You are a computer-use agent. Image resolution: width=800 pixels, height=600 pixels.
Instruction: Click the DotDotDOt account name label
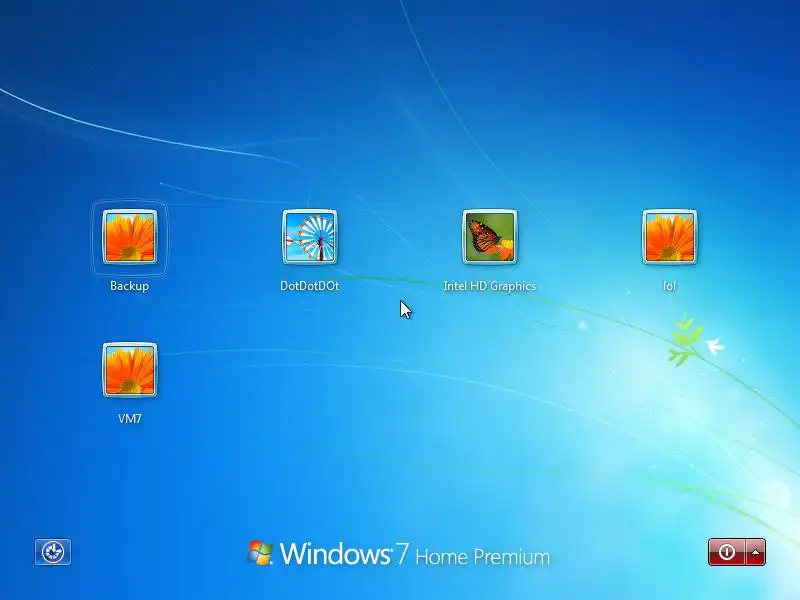pyautogui.click(x=310, y=286)
